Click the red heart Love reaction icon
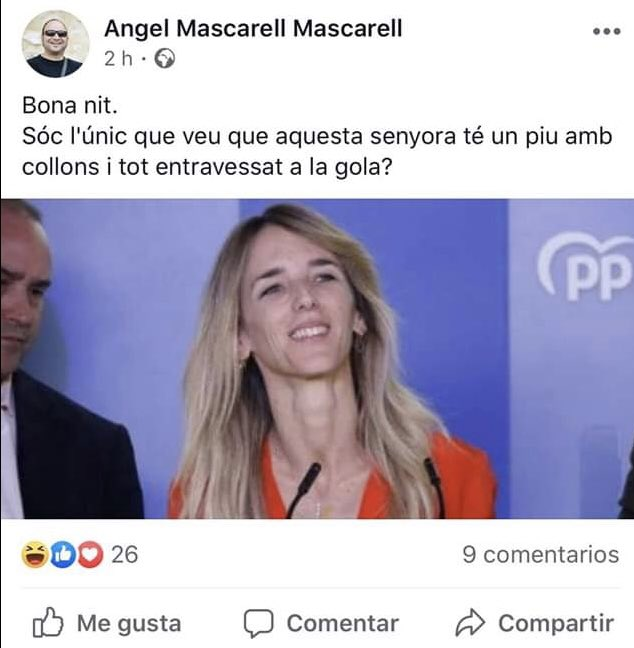This screenshot has height=648, width=634. pyautogui.click(x=90, y=554)
